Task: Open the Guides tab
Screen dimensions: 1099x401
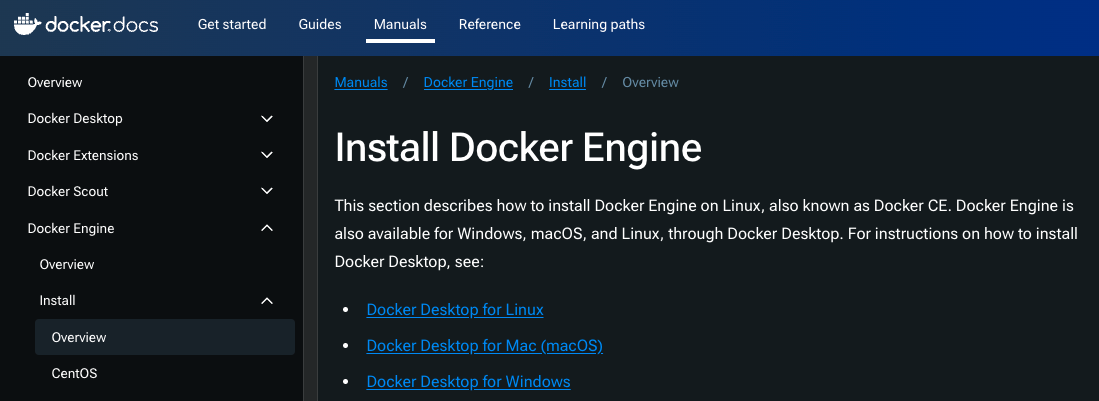Action: click(x=320, y=25)
